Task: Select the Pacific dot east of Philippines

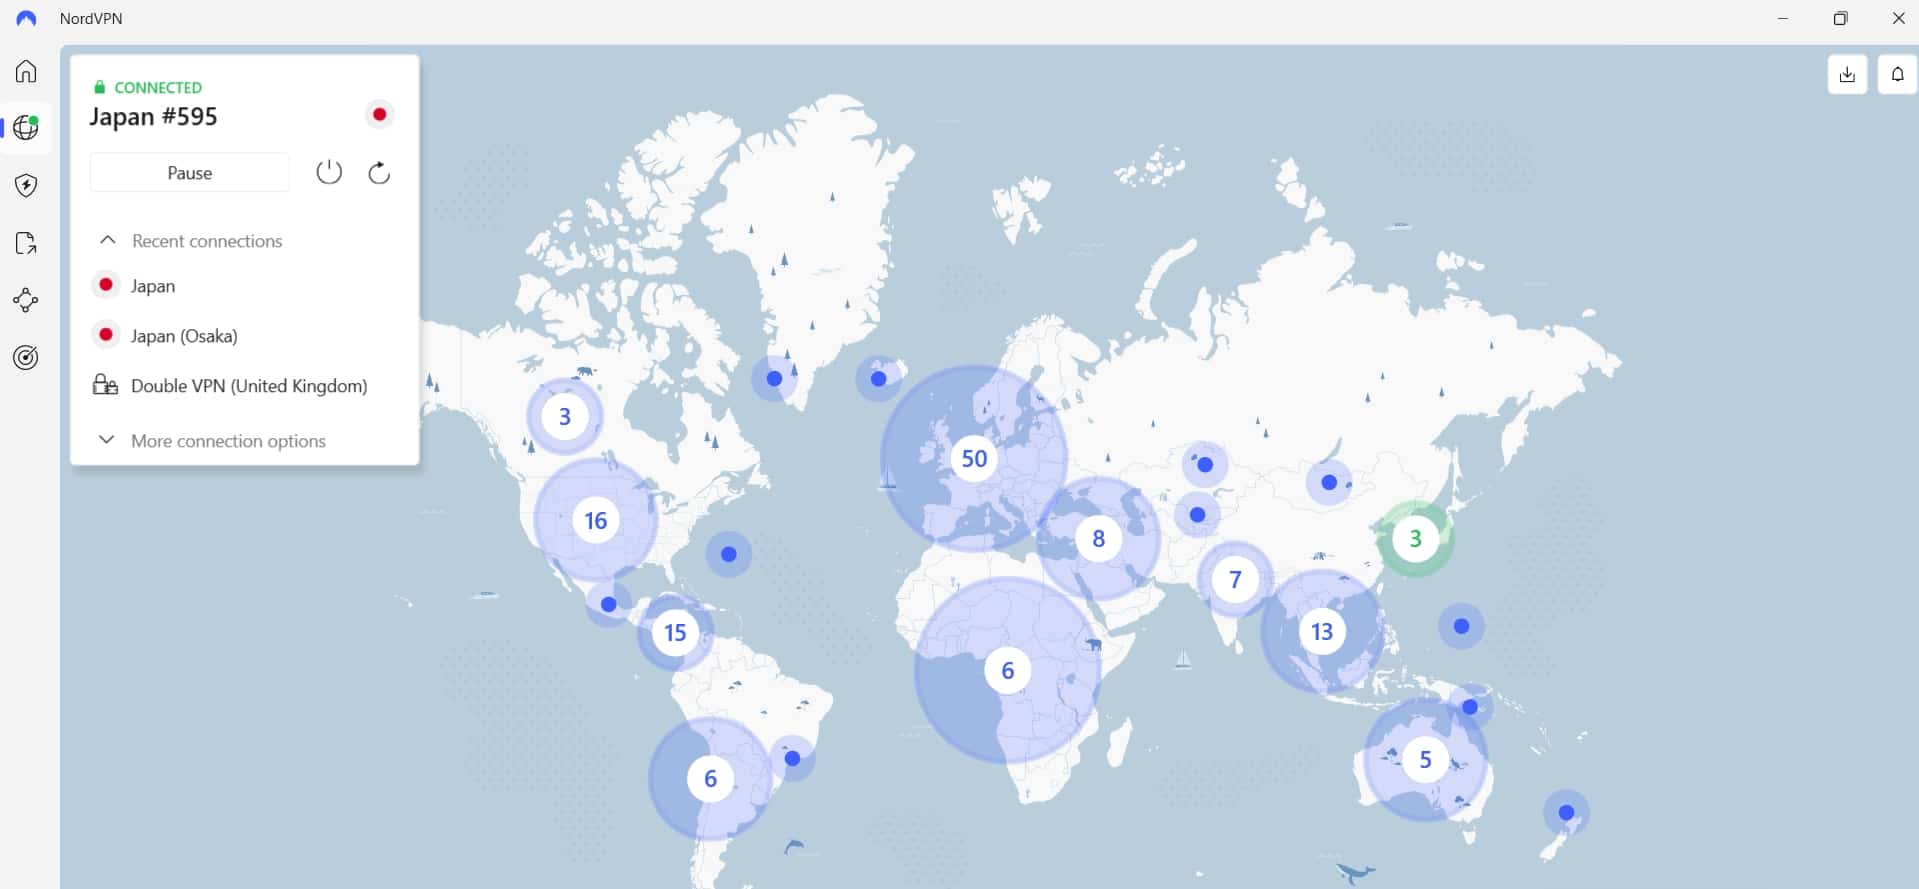Action: [1461, 626]
